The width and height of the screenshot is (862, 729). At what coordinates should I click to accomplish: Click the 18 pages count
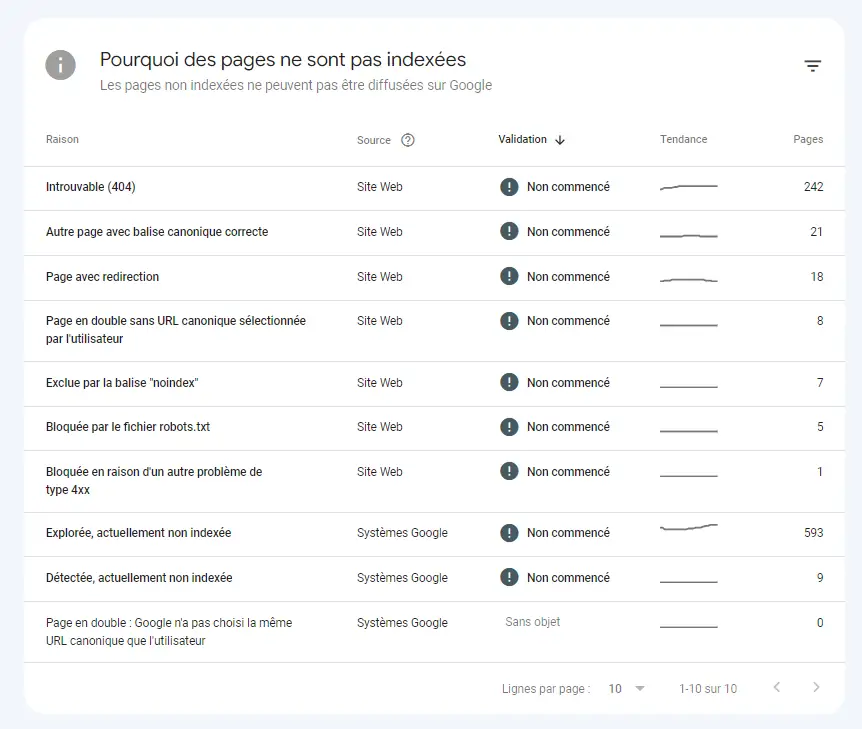[x=817, y=277]
